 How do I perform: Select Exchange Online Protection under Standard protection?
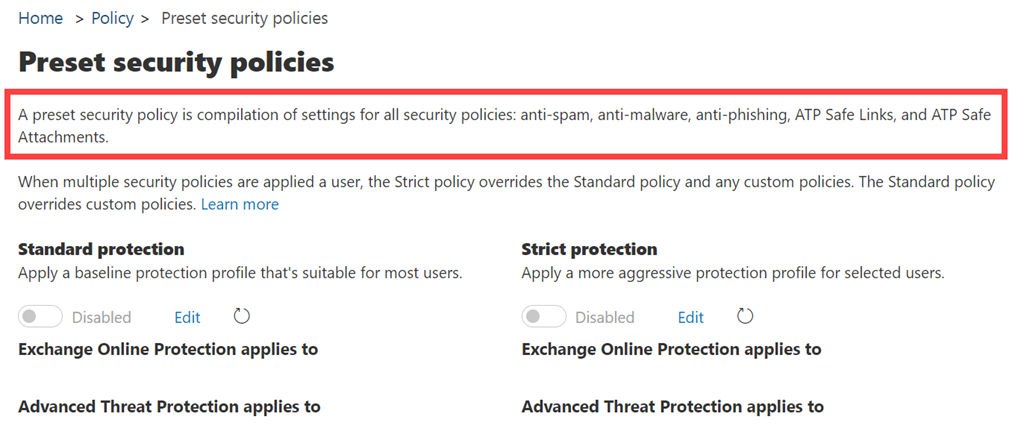point(168,349)
